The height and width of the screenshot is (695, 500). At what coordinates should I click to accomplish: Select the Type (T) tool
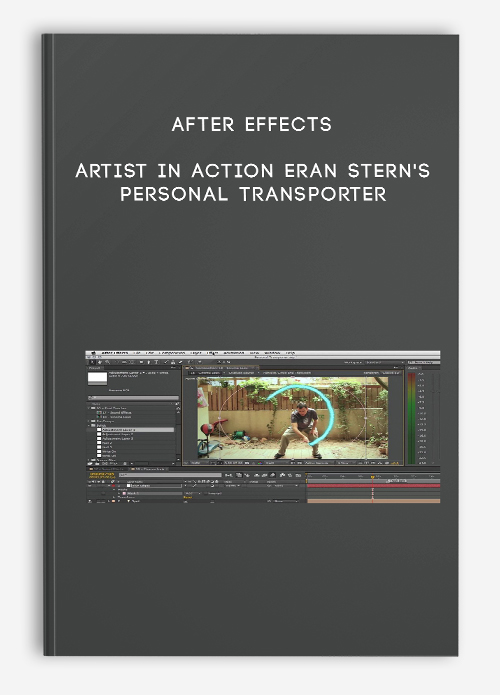coord(156,362)
